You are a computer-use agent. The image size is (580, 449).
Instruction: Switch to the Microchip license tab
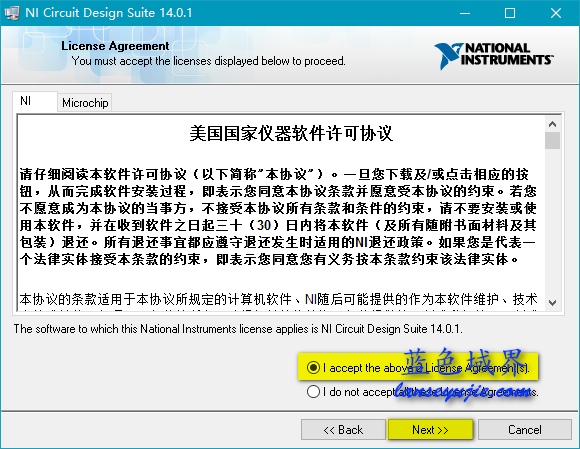click(x=85, y=103)
